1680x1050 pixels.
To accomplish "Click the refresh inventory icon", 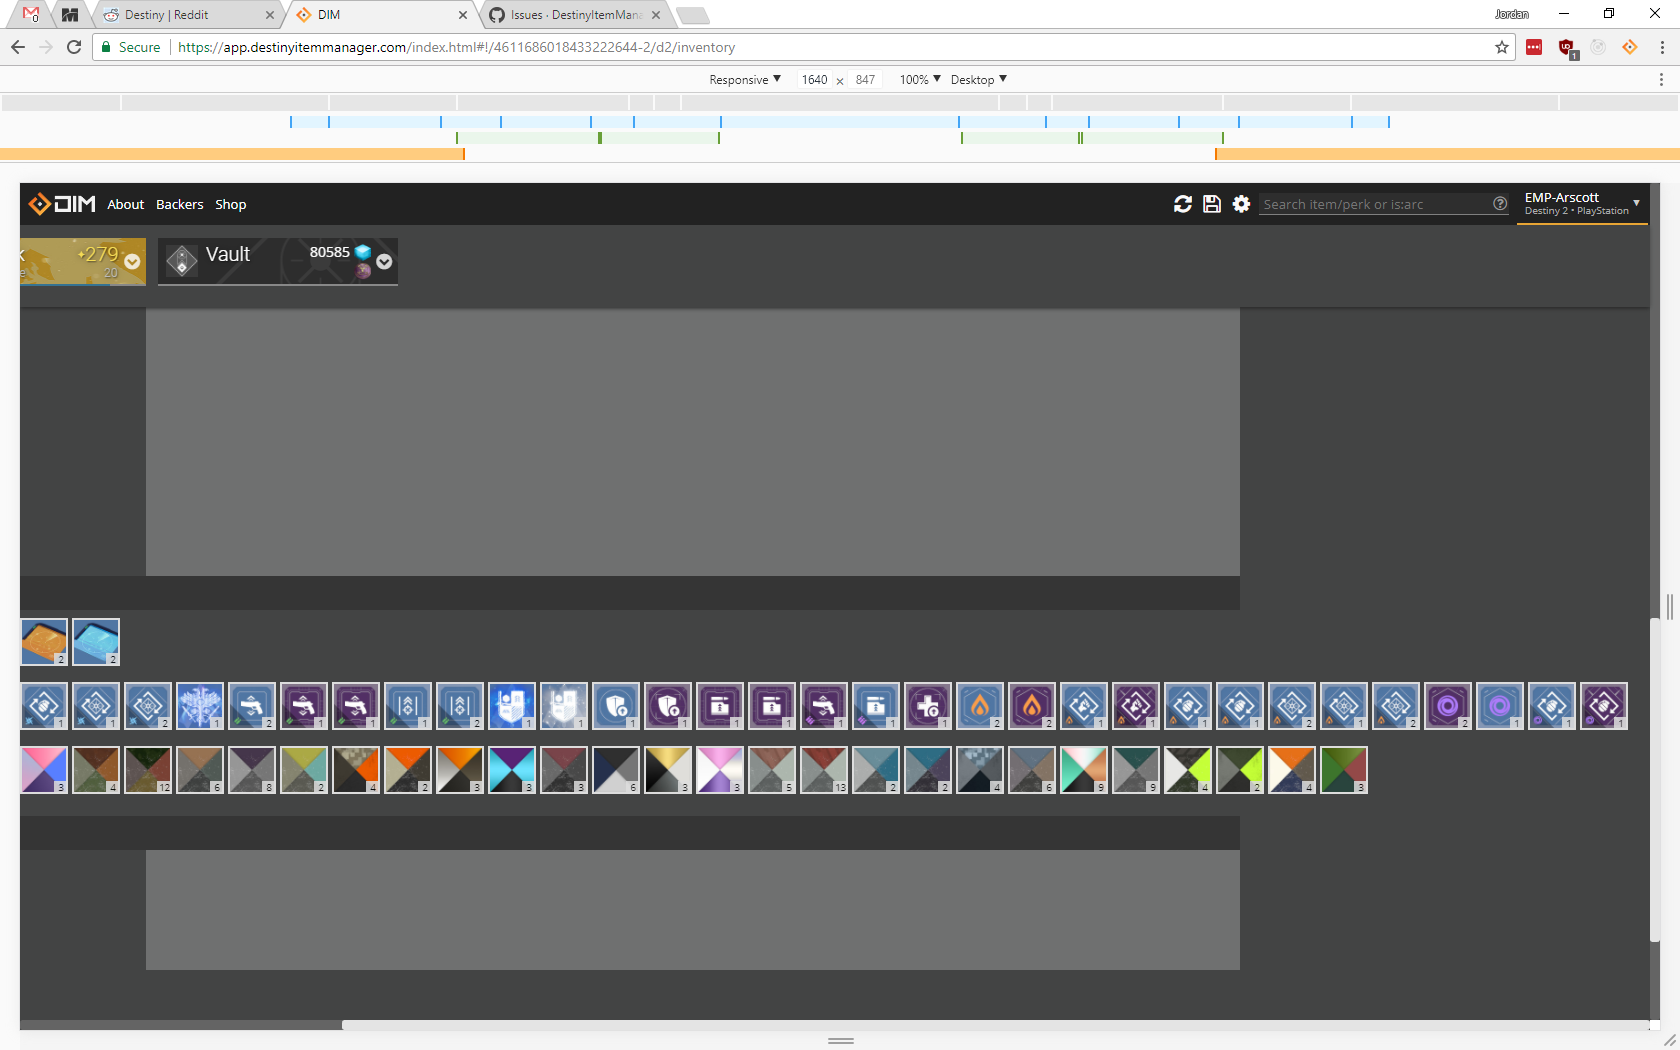I will [x=1183, y=204].
